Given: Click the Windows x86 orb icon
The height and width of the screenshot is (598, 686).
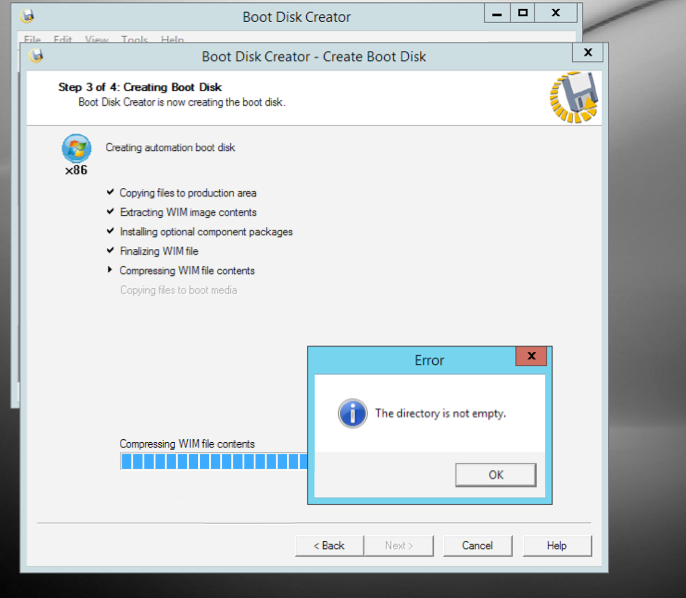Looking at the screenshot, I should [77, 148].
